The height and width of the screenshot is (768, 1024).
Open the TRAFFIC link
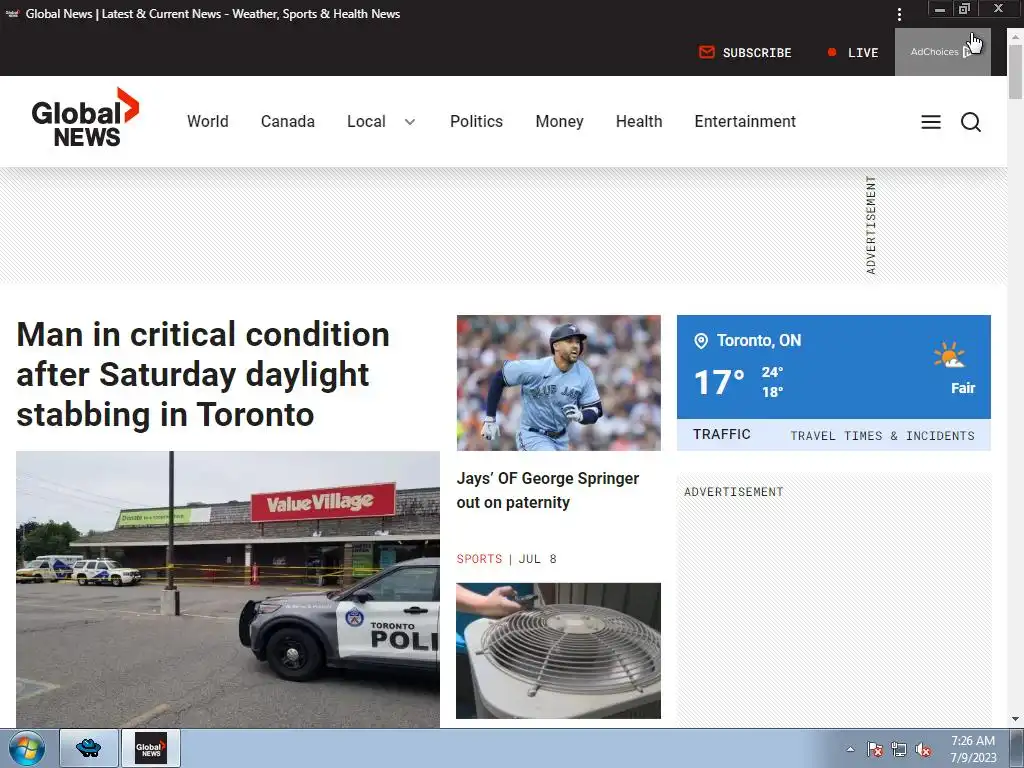tap(722, 434)
